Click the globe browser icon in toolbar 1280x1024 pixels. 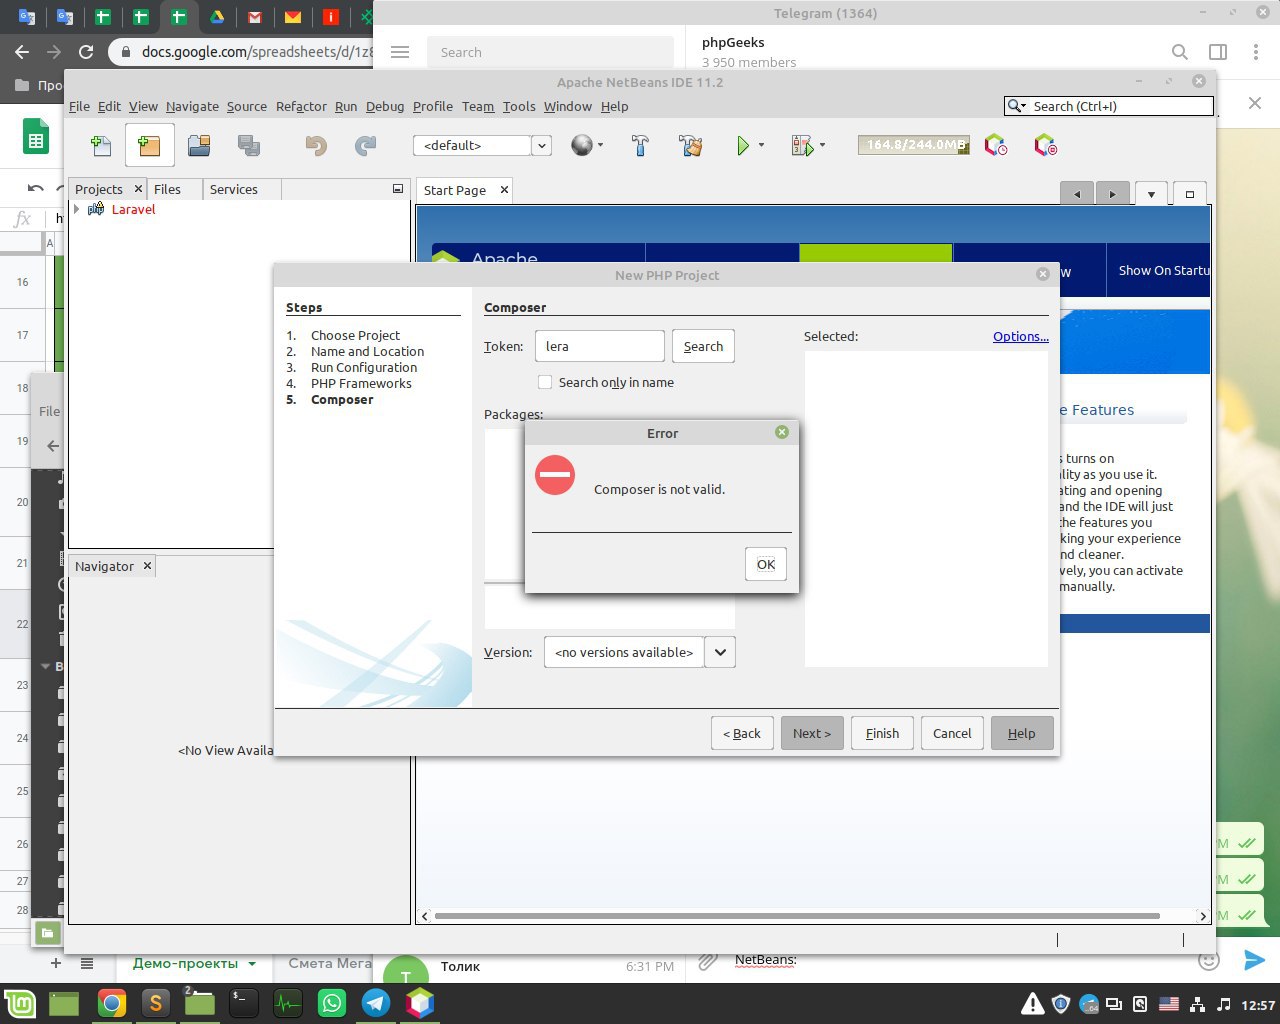582,146
